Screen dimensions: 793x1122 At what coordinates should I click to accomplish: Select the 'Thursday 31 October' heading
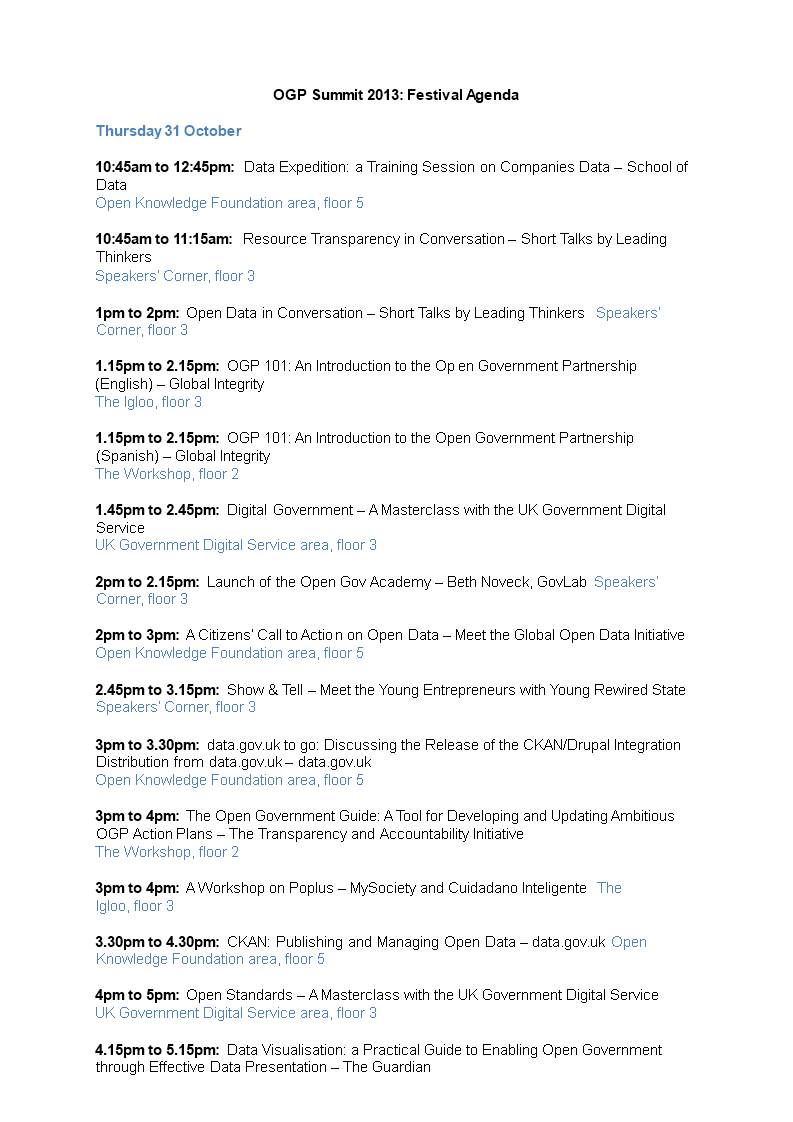(x=168, y=131)
